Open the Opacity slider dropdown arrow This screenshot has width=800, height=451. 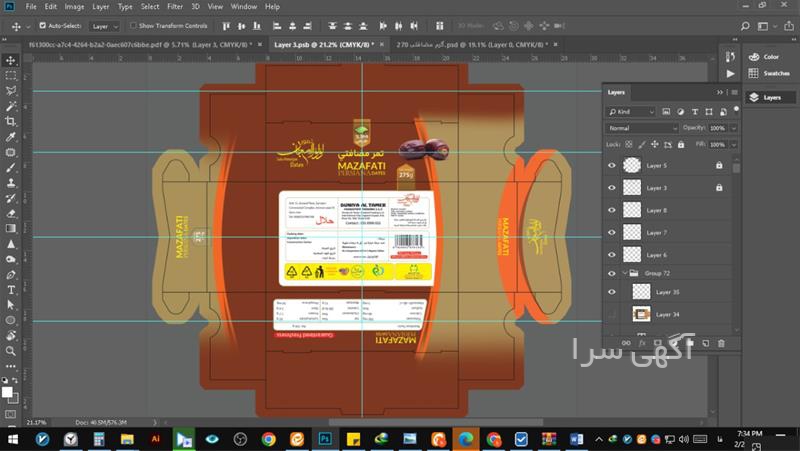734,128
